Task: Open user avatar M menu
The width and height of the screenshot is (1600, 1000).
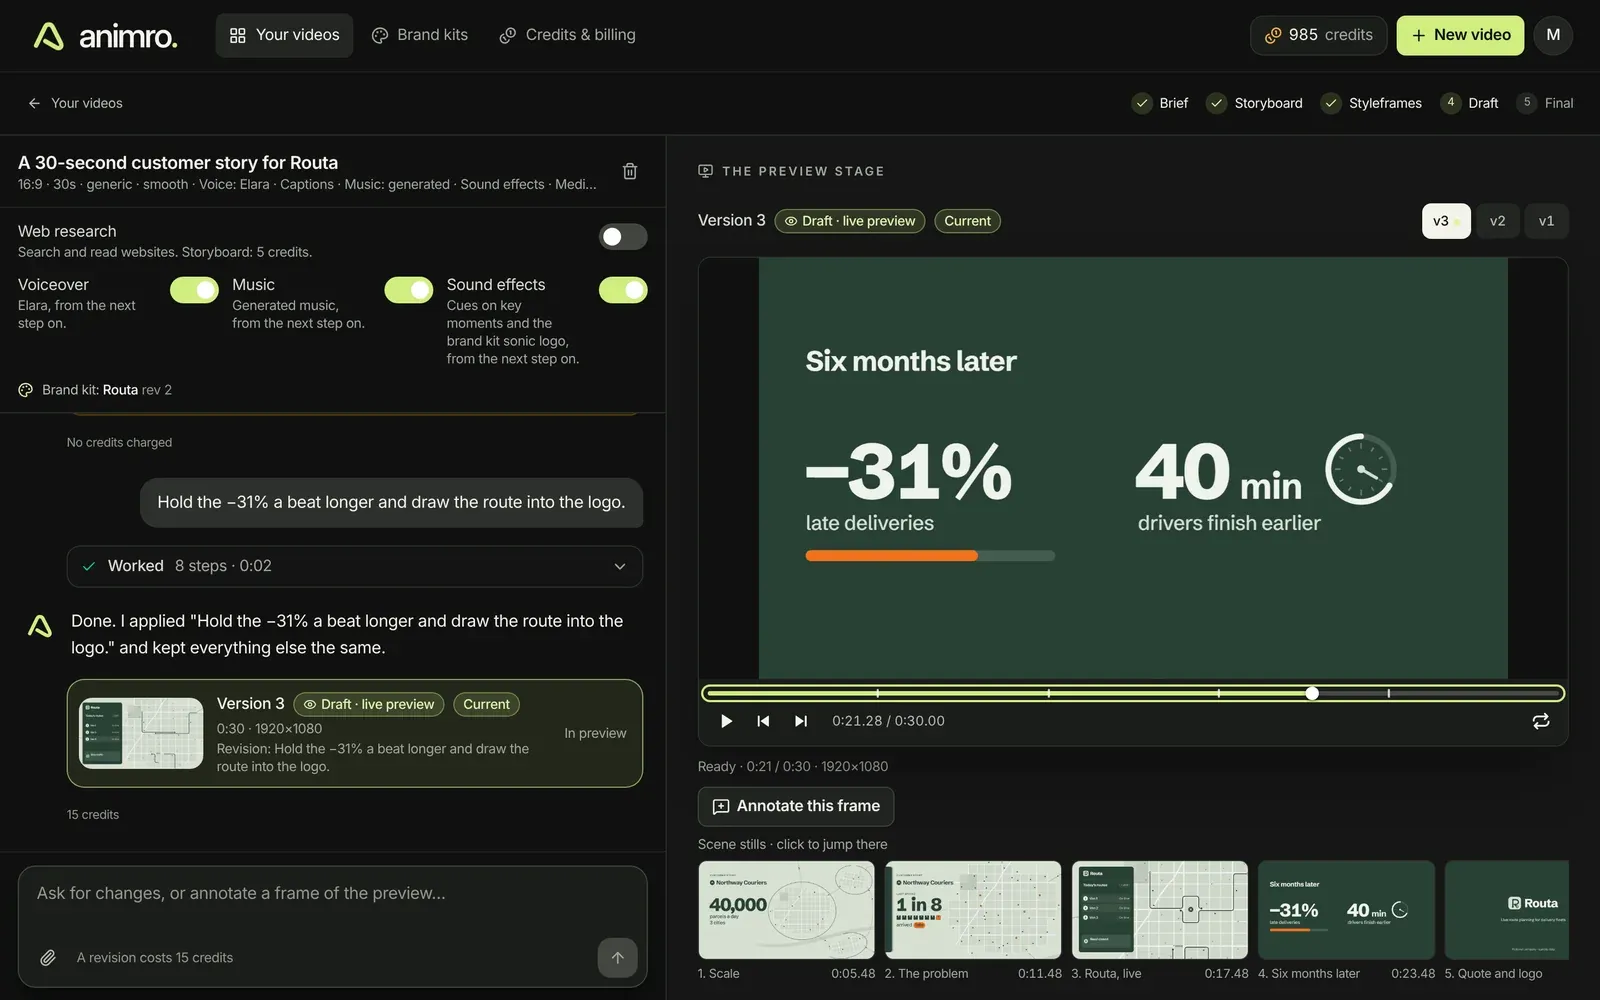Action: pos(1553,35)
